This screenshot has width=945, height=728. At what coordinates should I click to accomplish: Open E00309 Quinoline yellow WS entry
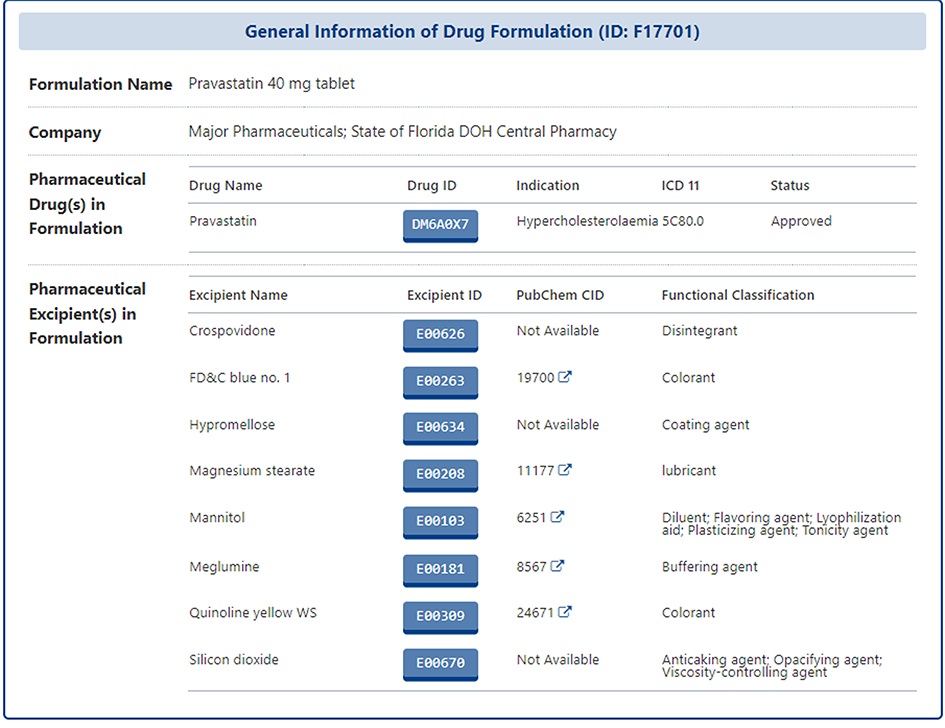point(440,616)
